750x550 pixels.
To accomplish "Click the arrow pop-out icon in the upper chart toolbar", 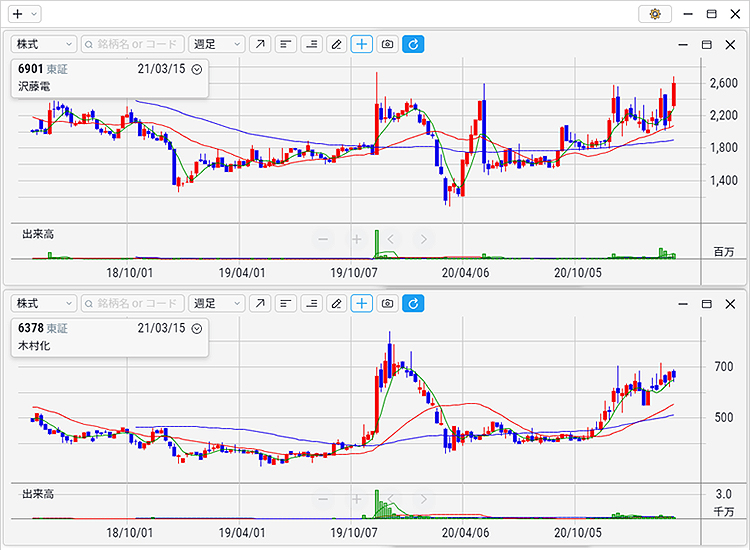I will point(260,44).
